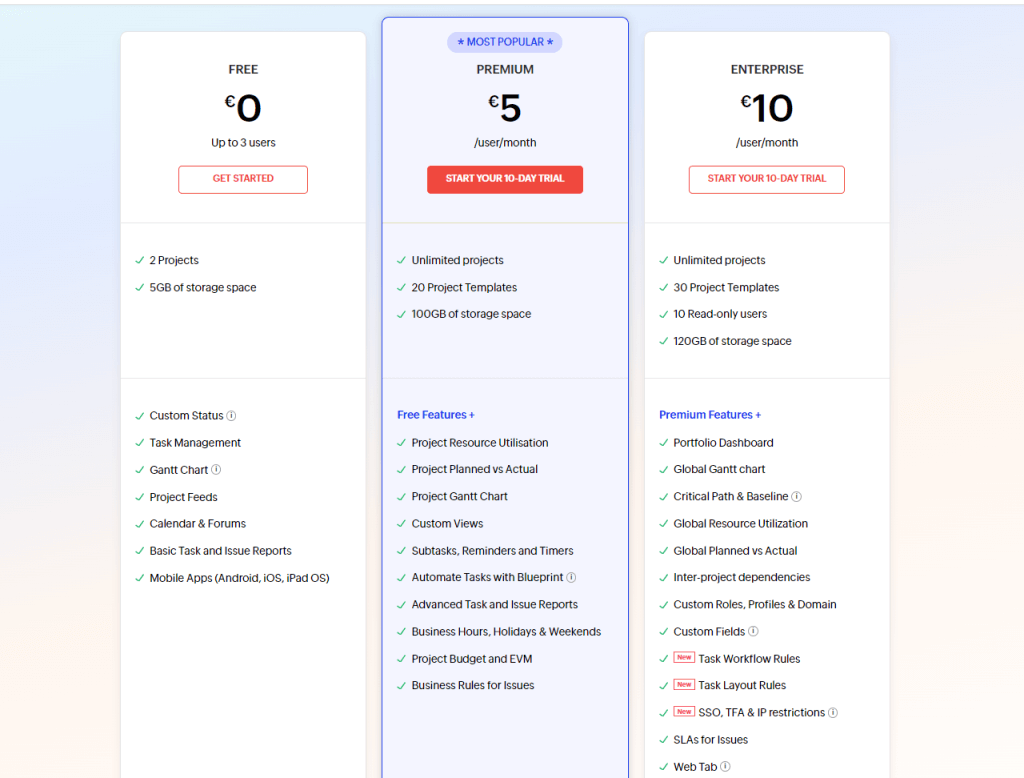The image size is (1024, 778).
Task: Click GET STARTED on the Free plan
Action: [x=242, y=179]
